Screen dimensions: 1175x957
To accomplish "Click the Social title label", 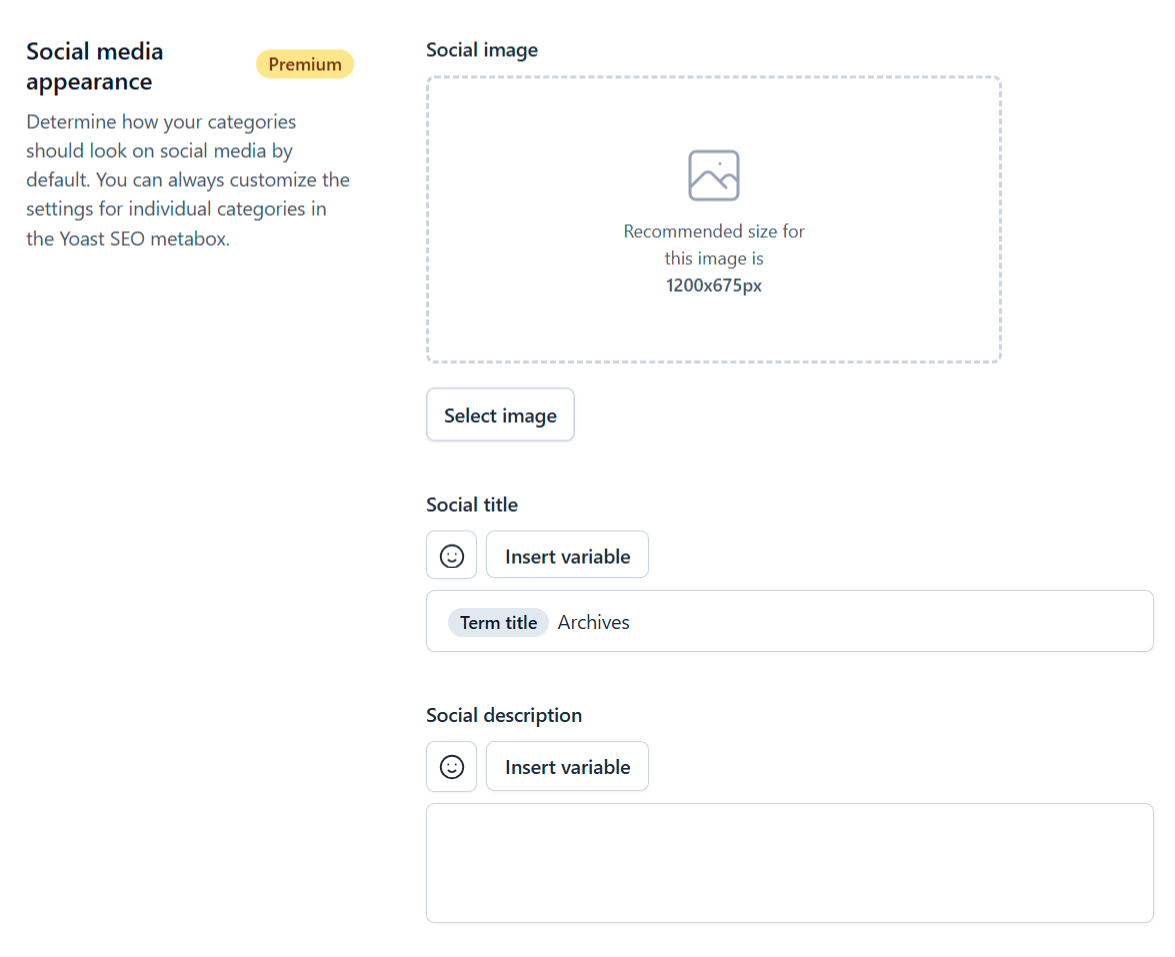I will point(472,505).
